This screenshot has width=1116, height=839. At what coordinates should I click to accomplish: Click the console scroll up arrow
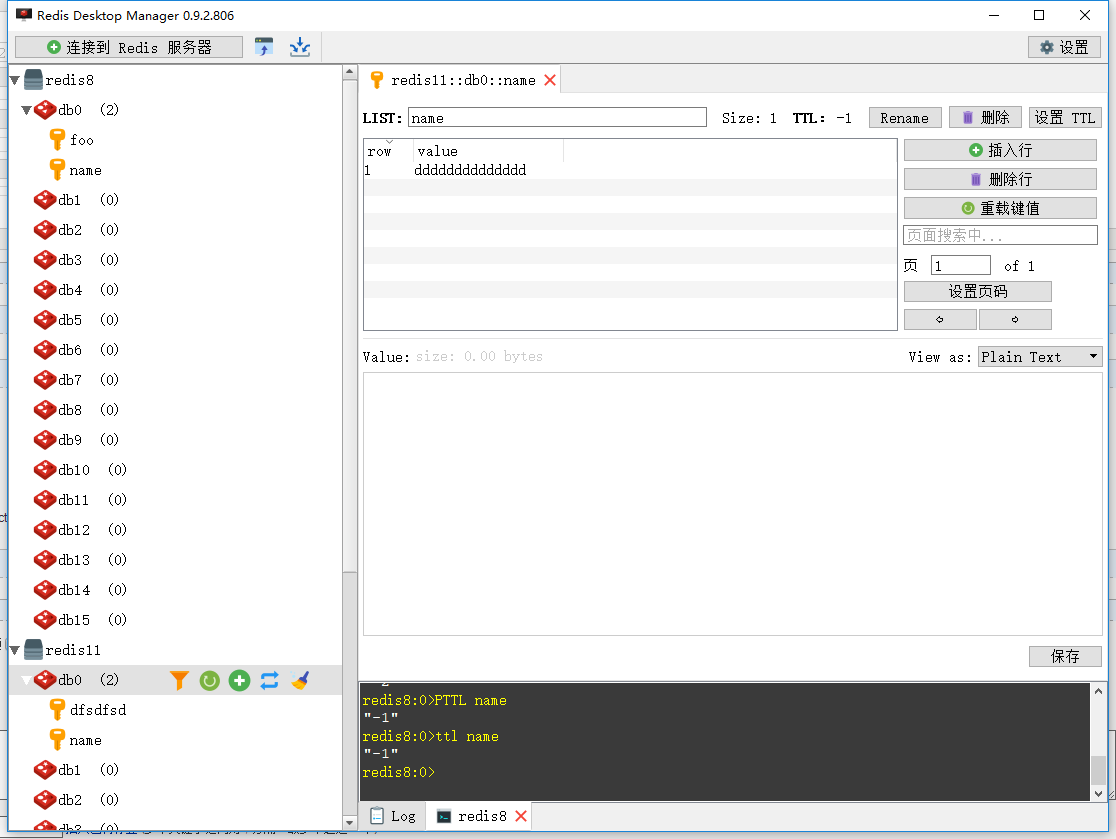(x=1098, y=691)
